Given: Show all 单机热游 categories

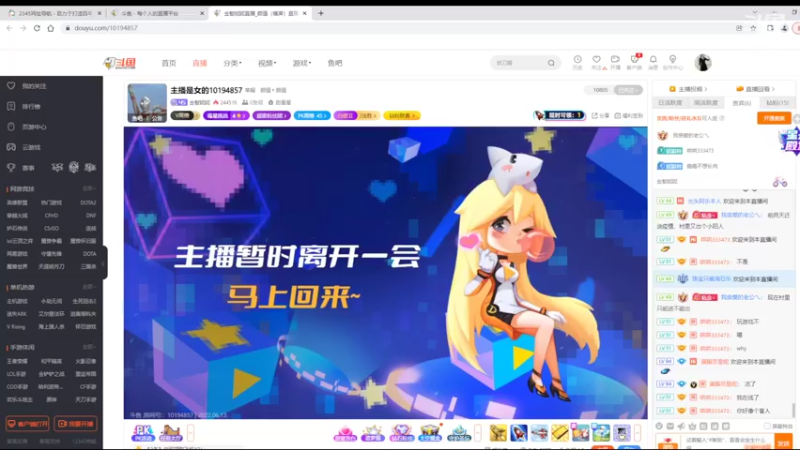Looking at the screenshot, I should pyautogui.click(x=89, y=287).
